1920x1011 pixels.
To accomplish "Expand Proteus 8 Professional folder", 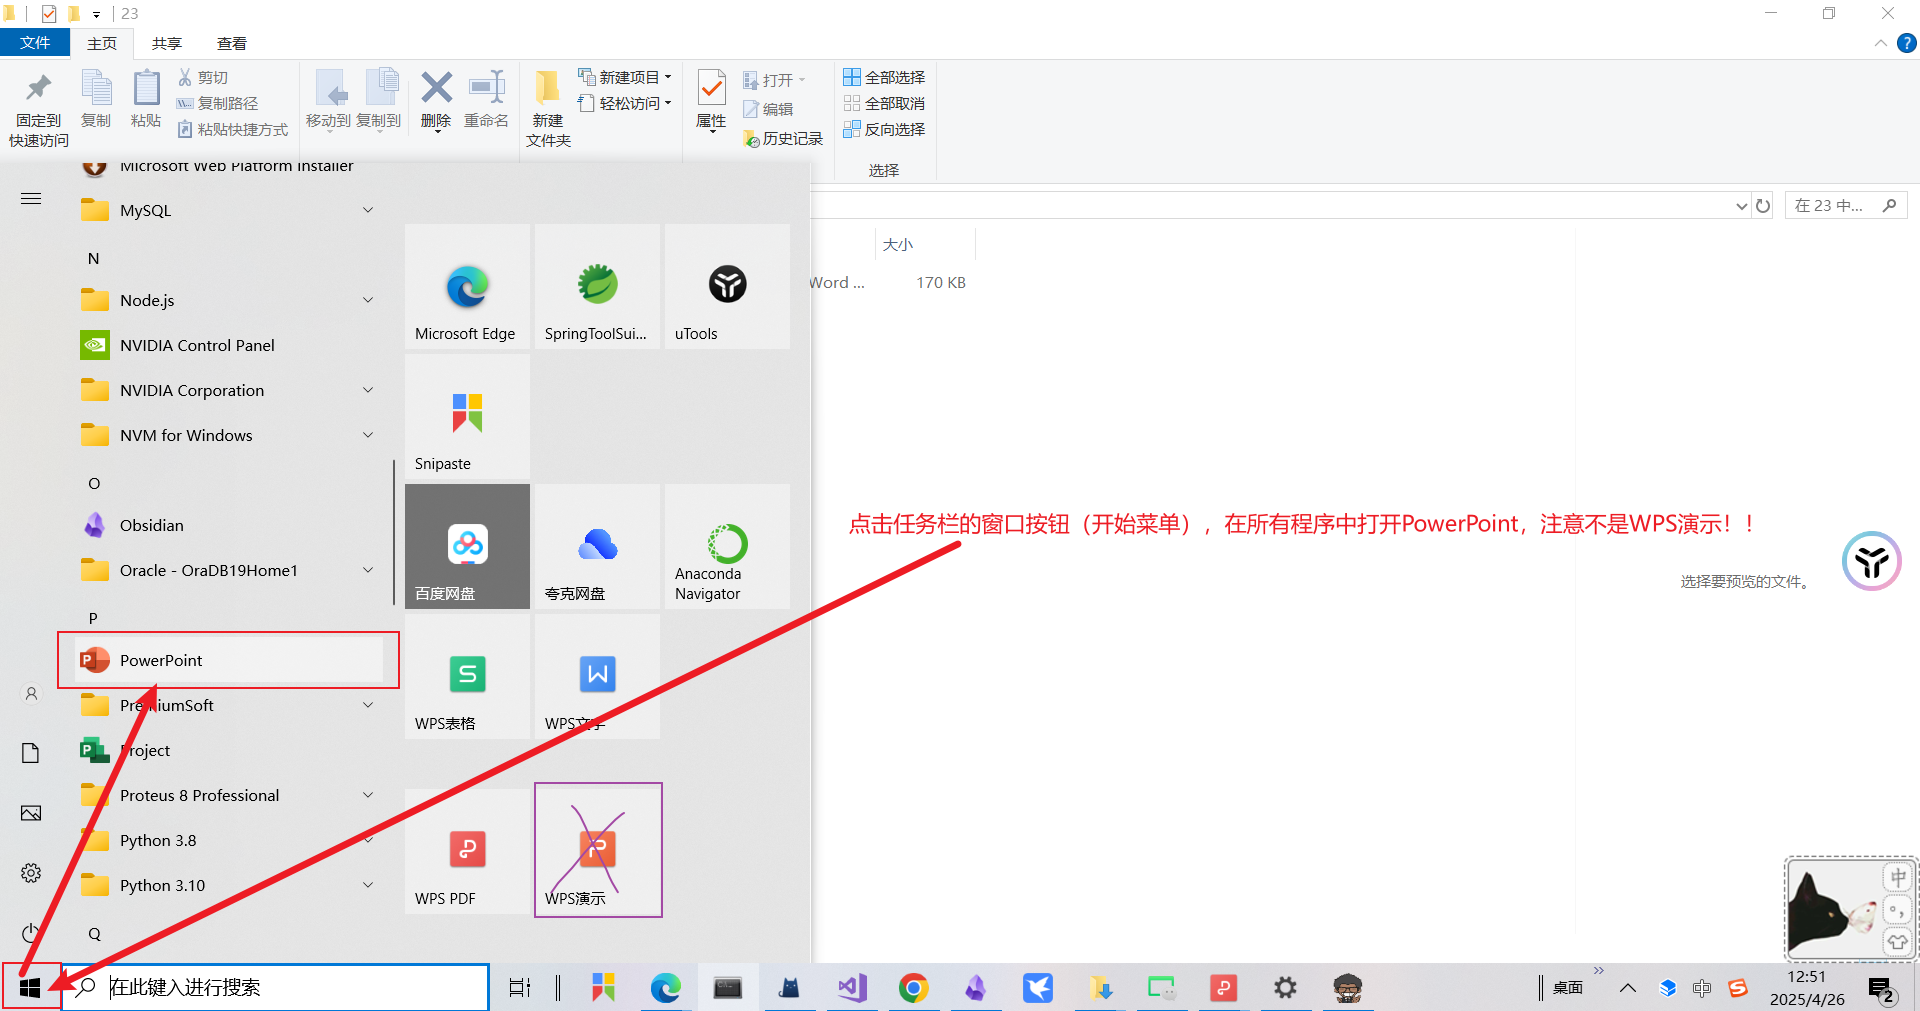I will pyautogui.click(x=368, y=795).
